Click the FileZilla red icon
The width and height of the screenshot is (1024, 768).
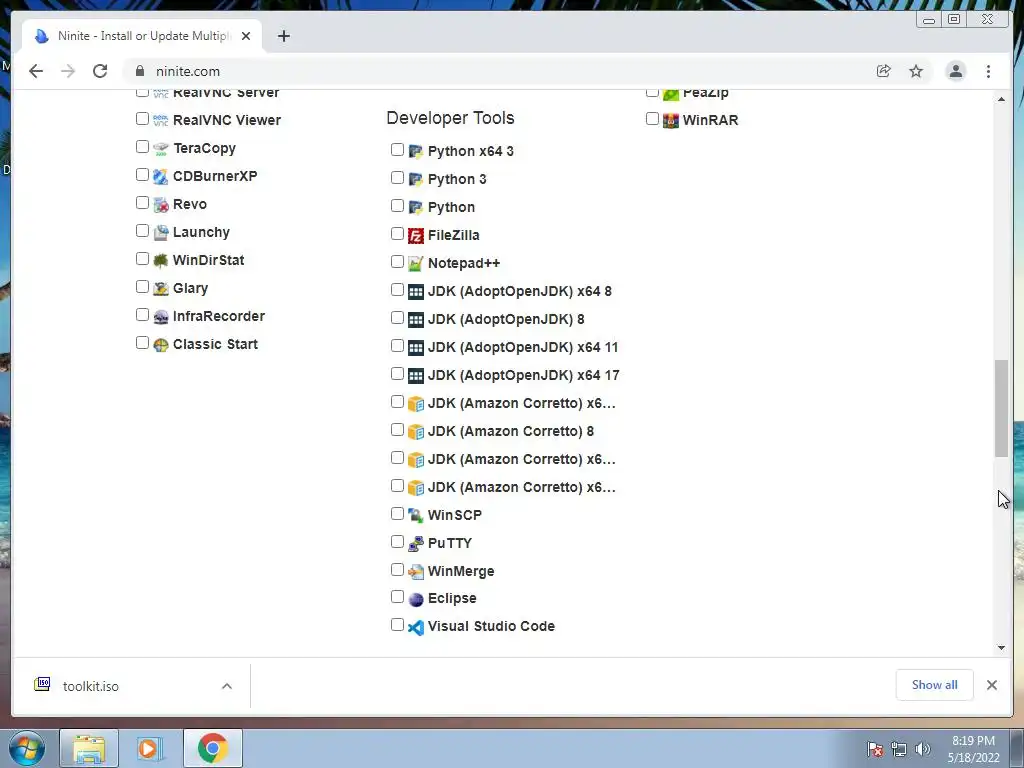pos(415,236)
